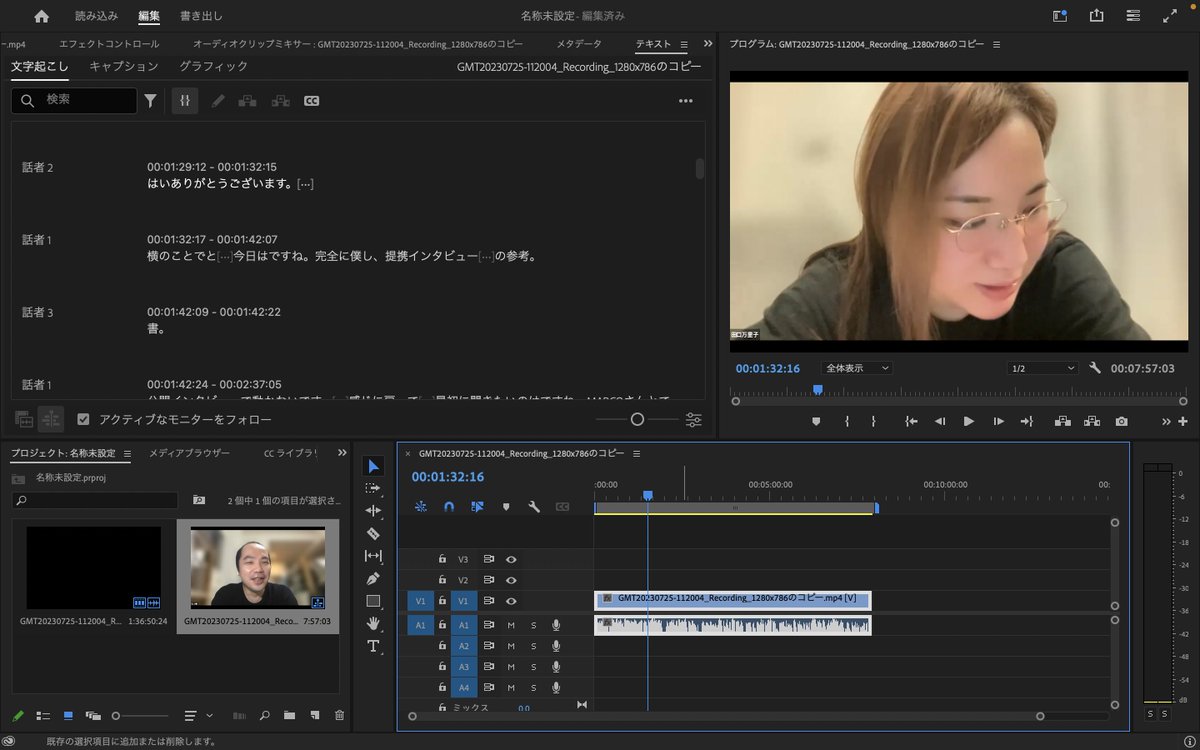Click the filter icon in the transcript panel

click(150, 100)
